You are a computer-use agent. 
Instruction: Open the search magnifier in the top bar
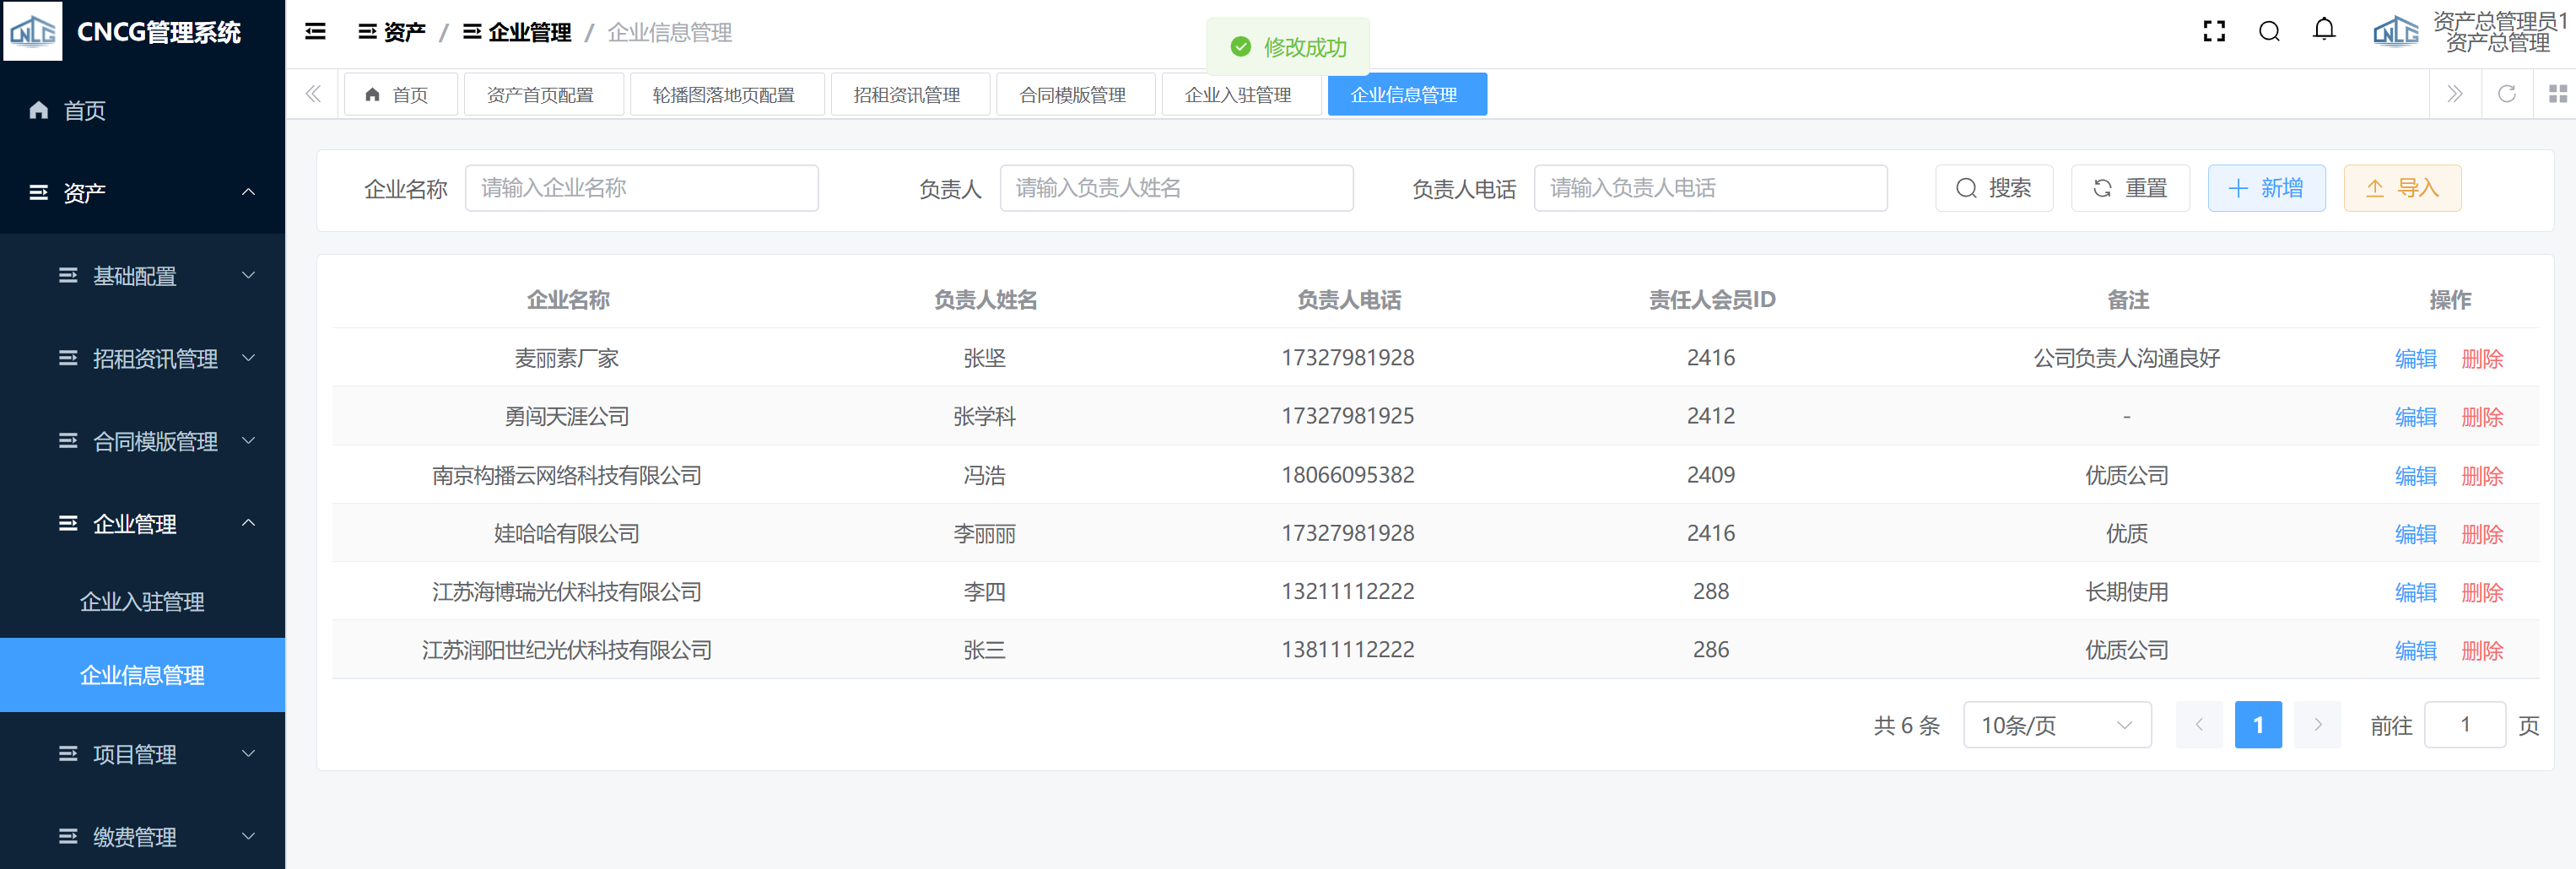(2269, 32)
